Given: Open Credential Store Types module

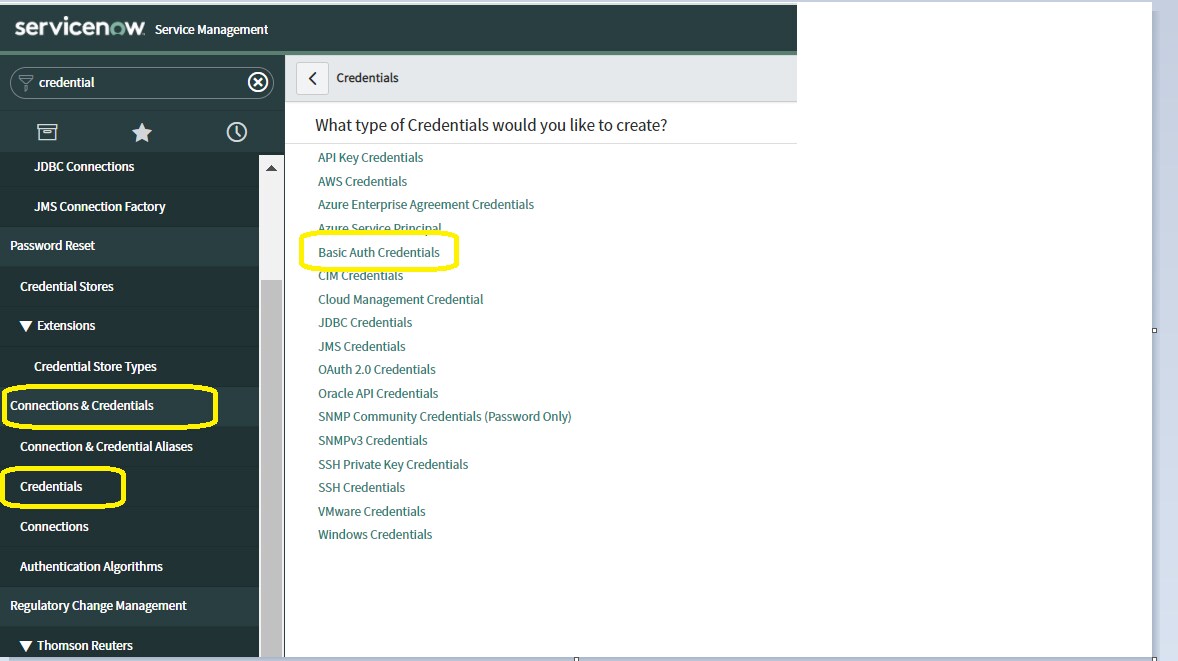Looking at the screenshot, I should (95, 367).
